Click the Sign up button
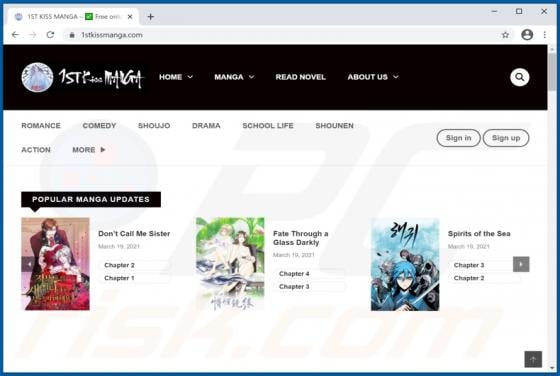Viewport: 560px width, 376px height. 506,138
